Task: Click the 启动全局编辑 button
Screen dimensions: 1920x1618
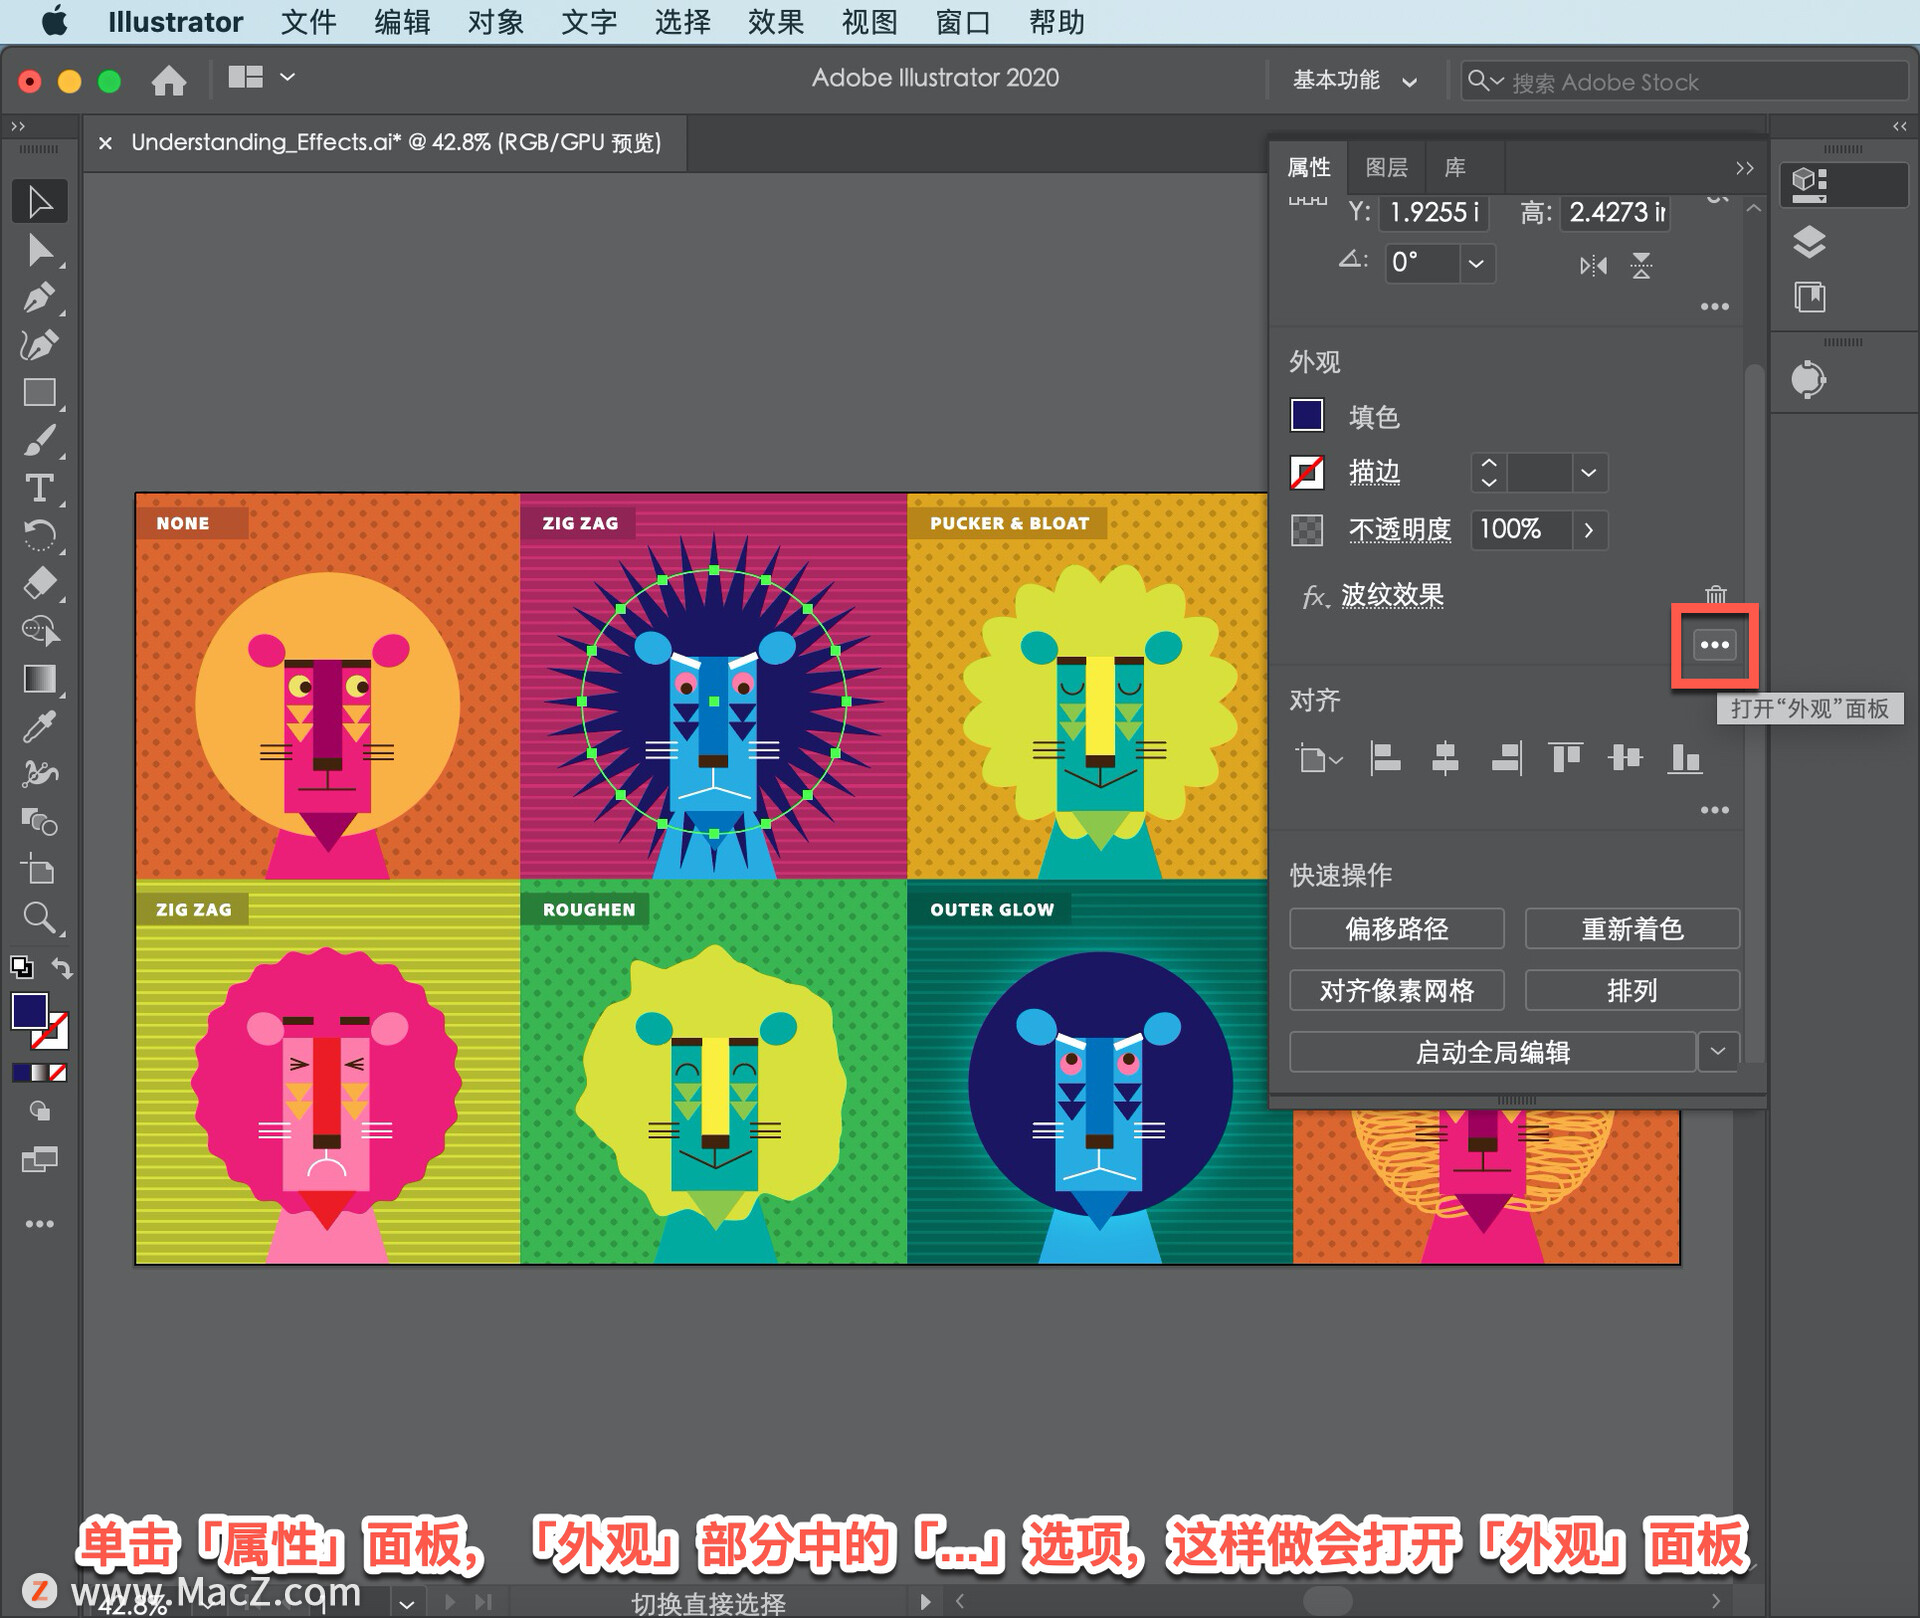Action: pos(1492,1052)
